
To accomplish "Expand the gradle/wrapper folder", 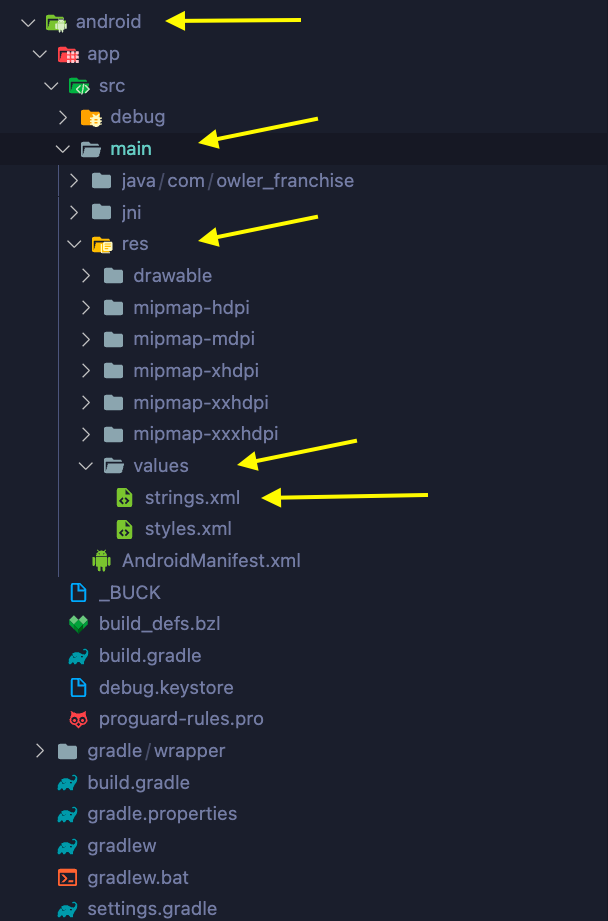I will (39, 750).
